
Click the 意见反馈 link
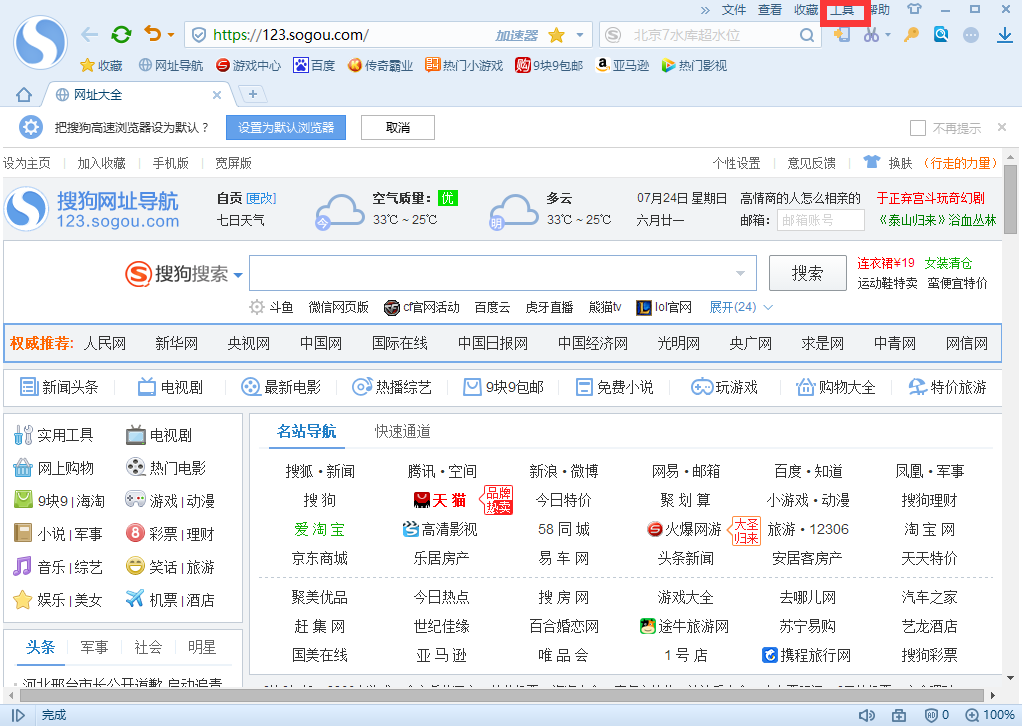click(811, 163)
